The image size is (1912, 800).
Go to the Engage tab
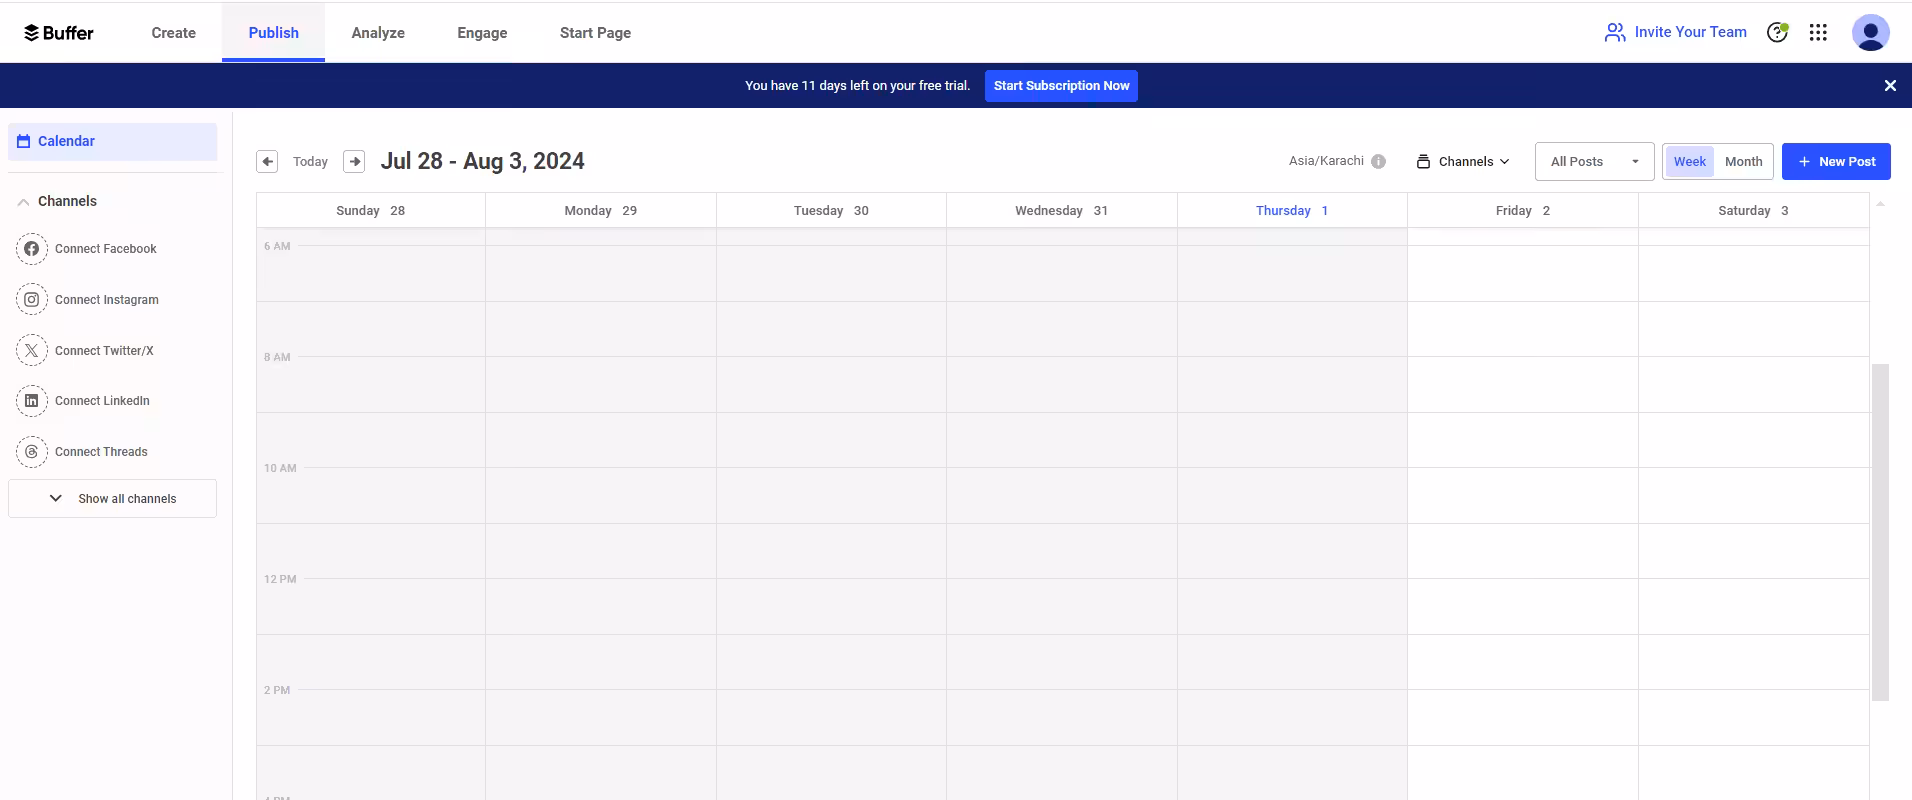pyautogui.click(x=482, y=33)
